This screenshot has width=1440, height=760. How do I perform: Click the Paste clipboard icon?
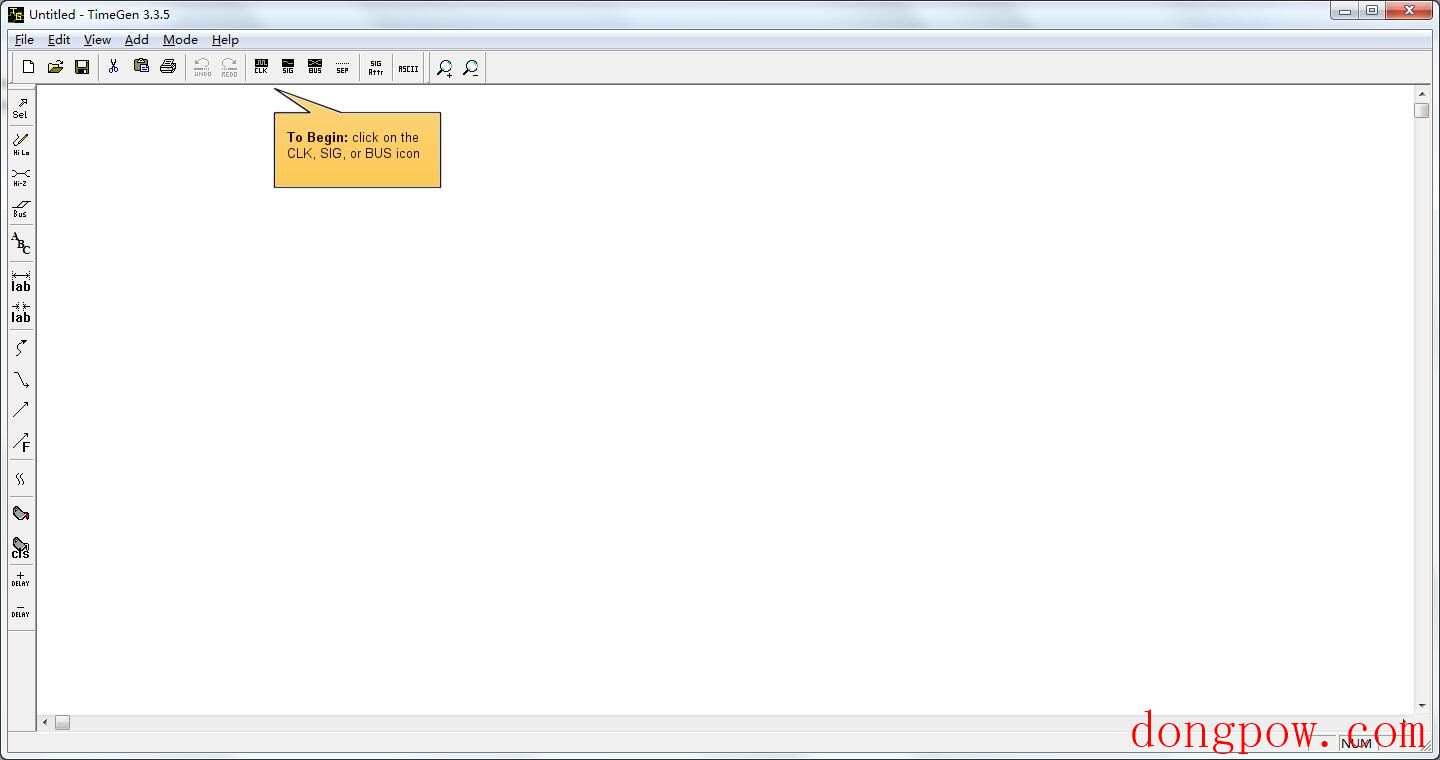pos(141,67)
